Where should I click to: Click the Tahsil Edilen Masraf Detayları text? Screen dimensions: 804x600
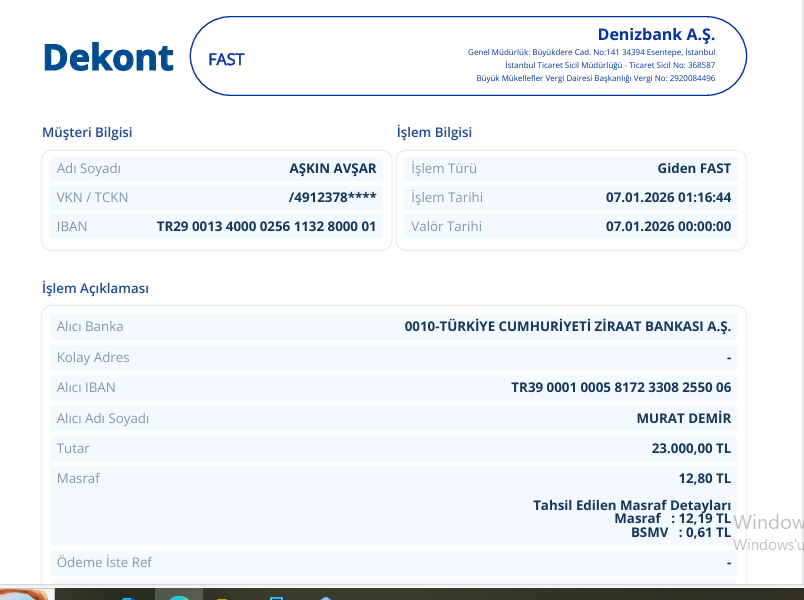(632, 505)
